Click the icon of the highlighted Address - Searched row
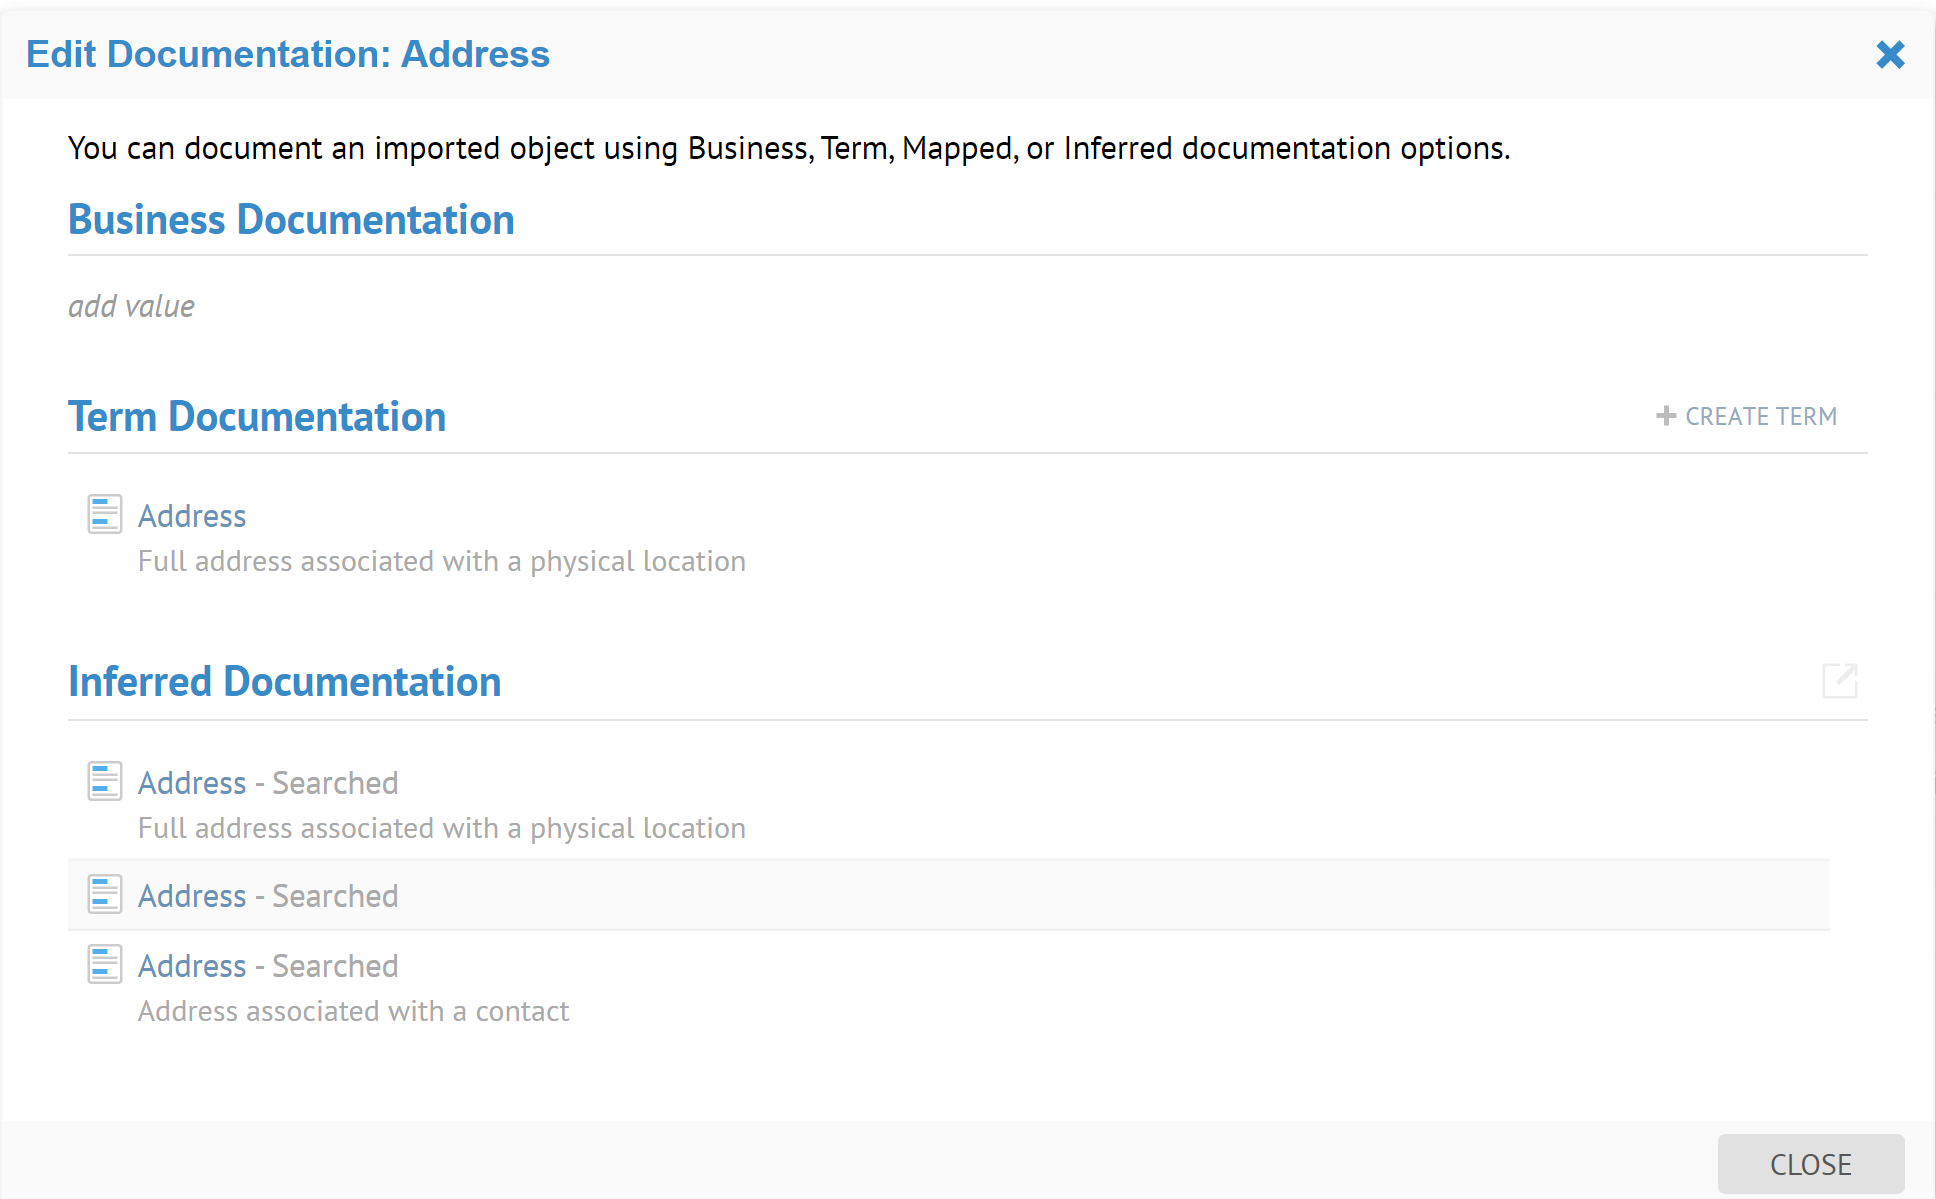Image resolution: width=1936 pixels, height=1199 pixels. coord(105,894)
